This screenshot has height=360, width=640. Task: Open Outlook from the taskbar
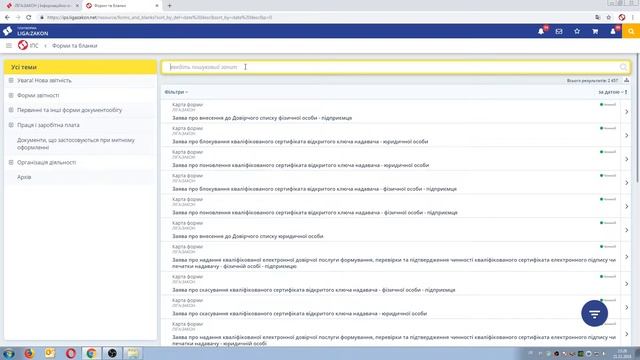[50, 353]
